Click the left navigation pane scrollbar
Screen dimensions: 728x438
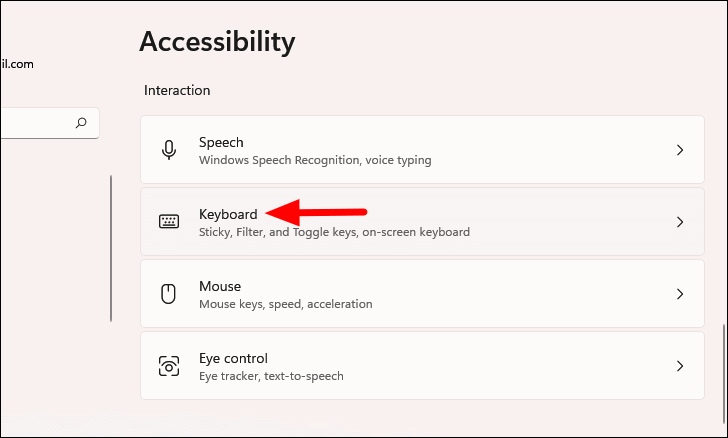coord(111,248)
